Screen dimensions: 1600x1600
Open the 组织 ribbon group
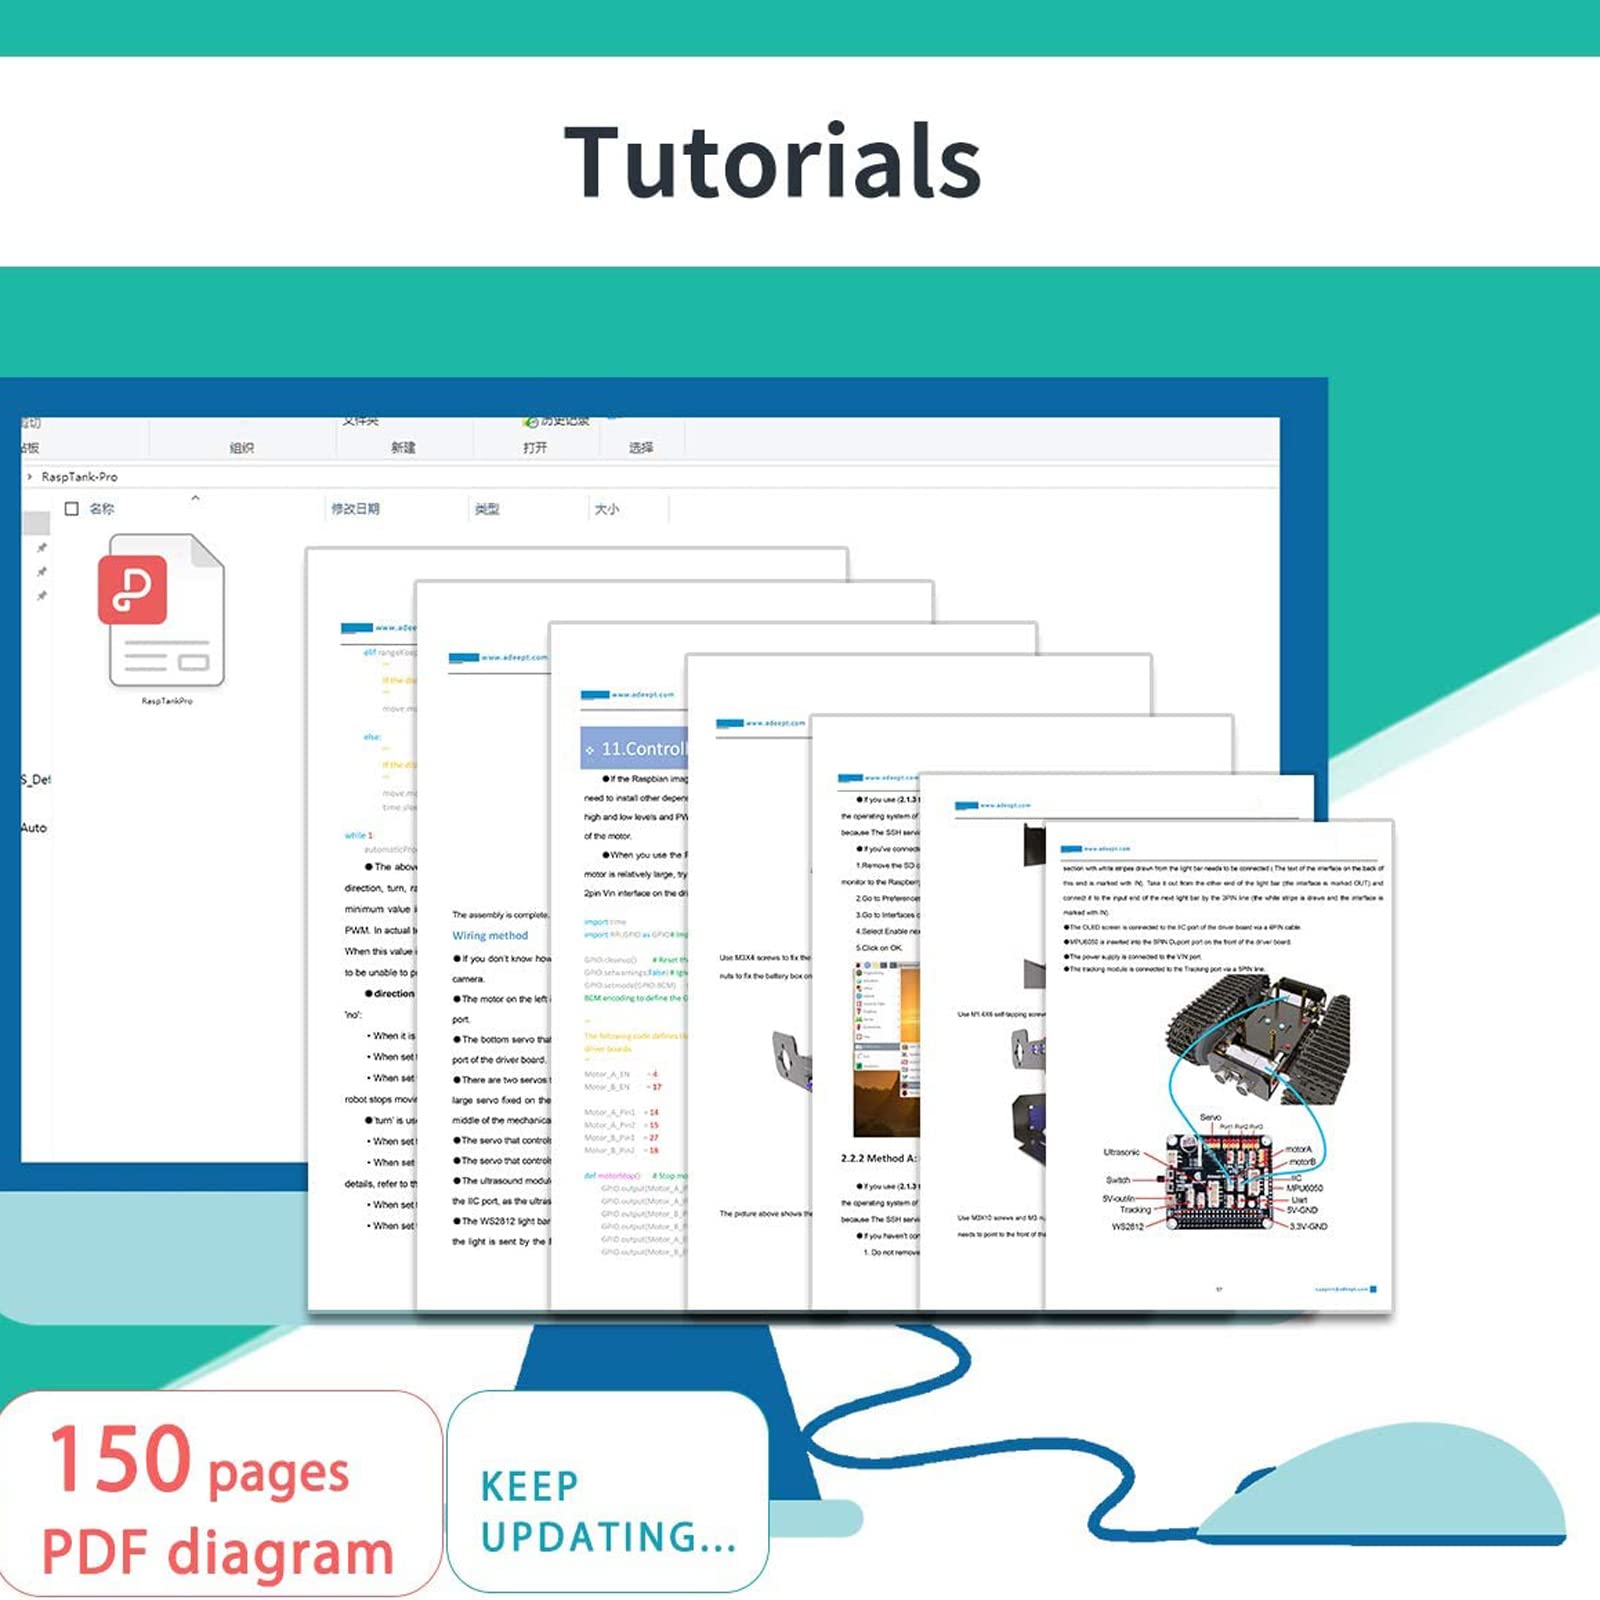242,448
